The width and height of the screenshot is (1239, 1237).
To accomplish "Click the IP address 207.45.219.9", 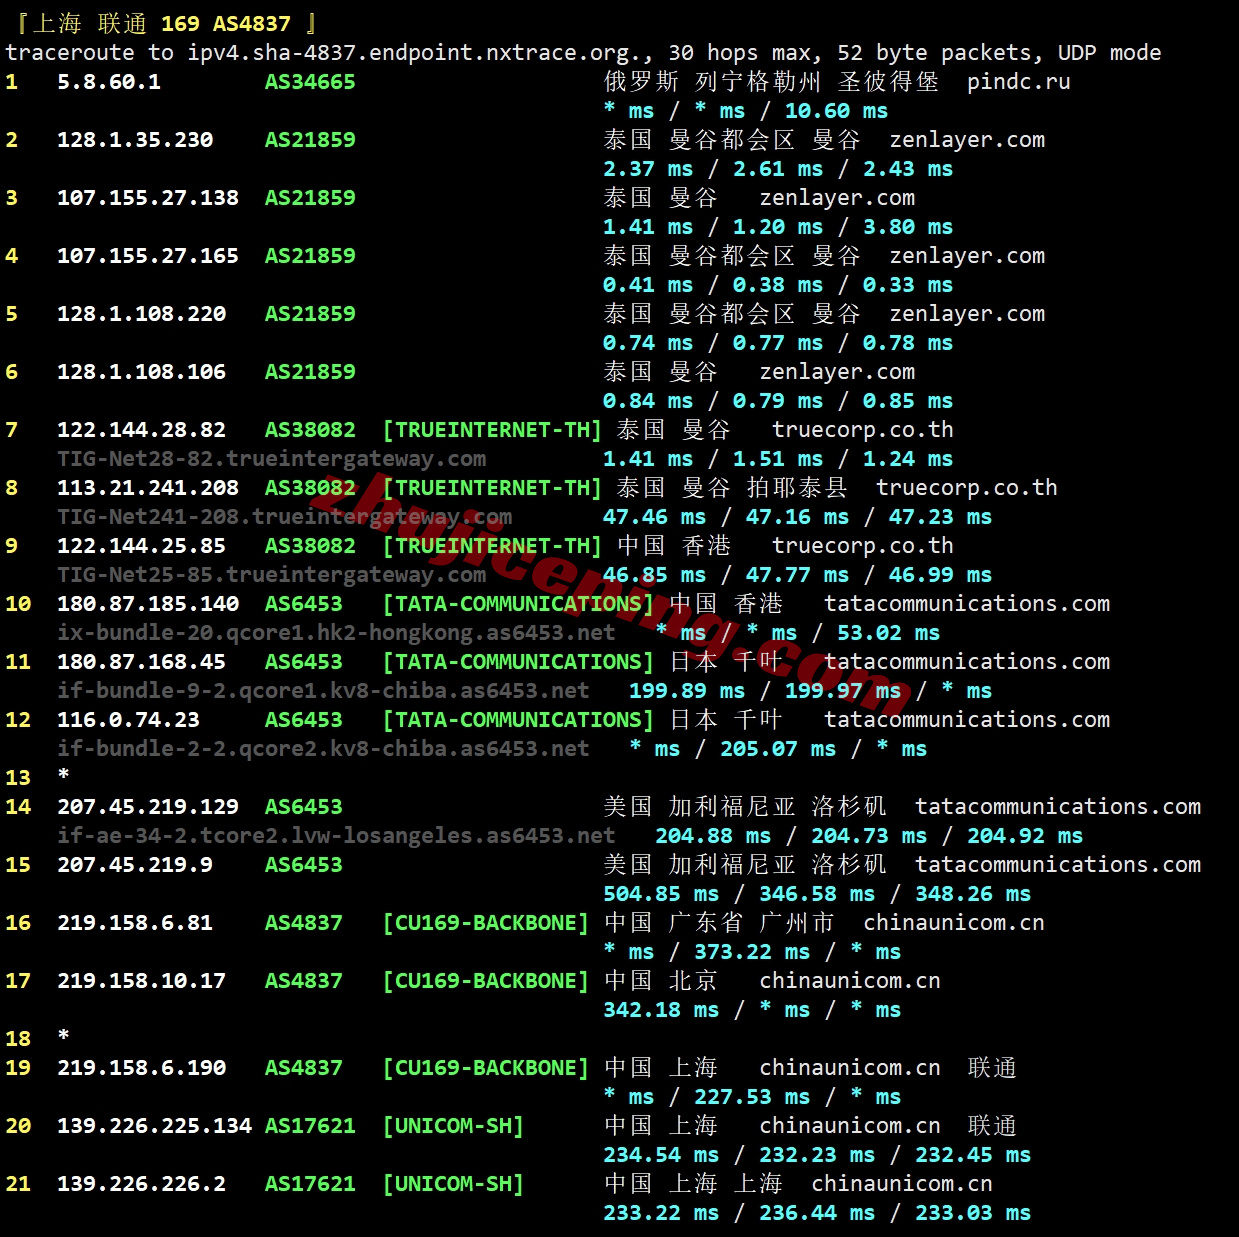I will [135, 865].
